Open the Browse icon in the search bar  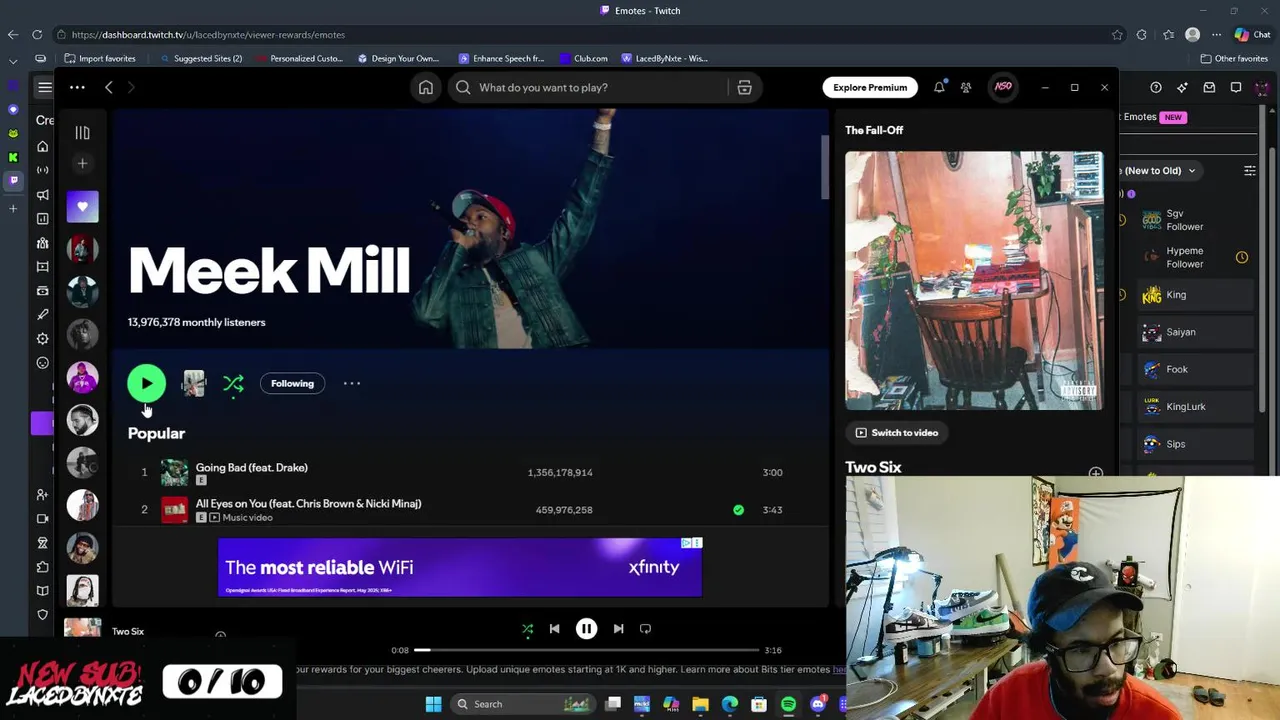(x=744, y=88)
